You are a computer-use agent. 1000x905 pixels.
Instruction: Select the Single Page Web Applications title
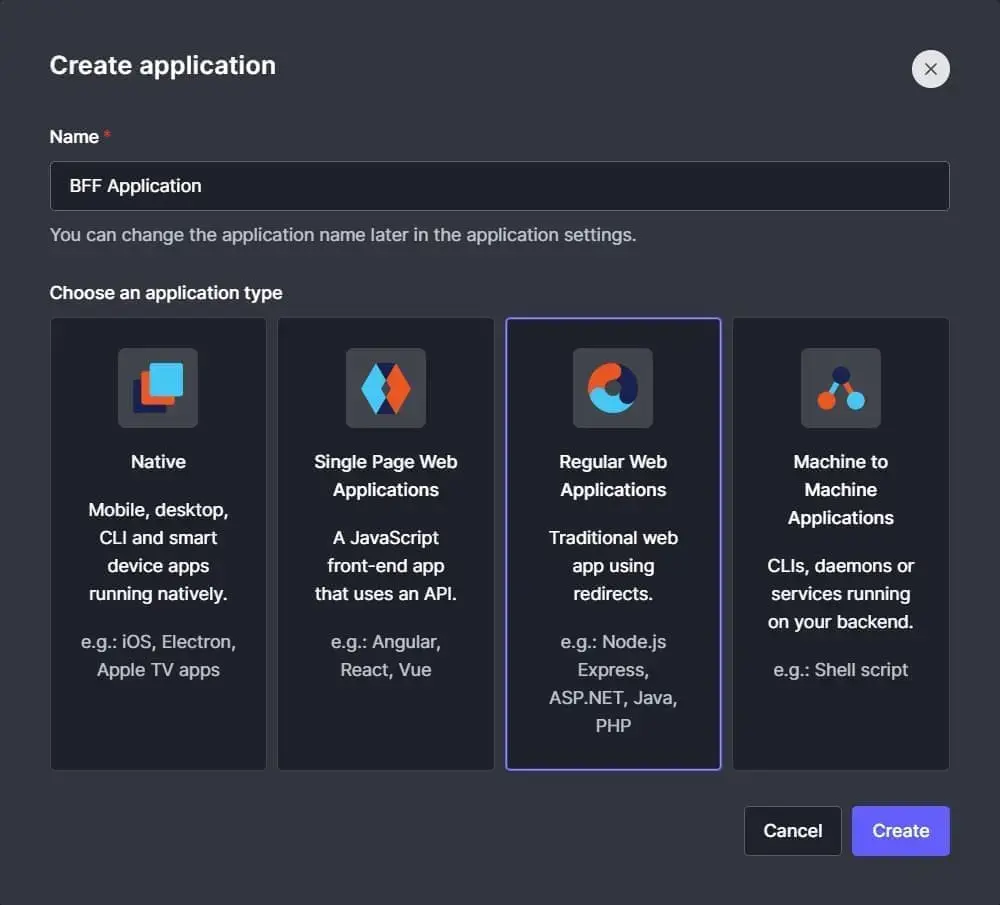click(x=386, y=476)
